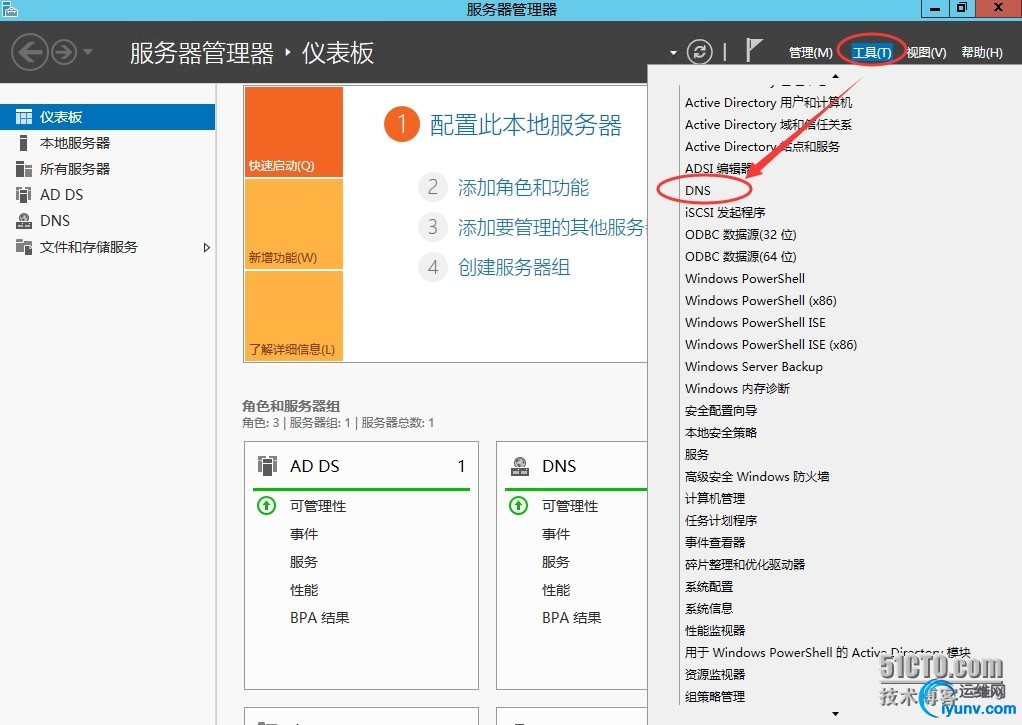The image size is (1022, 725).
Task: Choose 计算机管理 from tools menu
Action: pos(715,498)
